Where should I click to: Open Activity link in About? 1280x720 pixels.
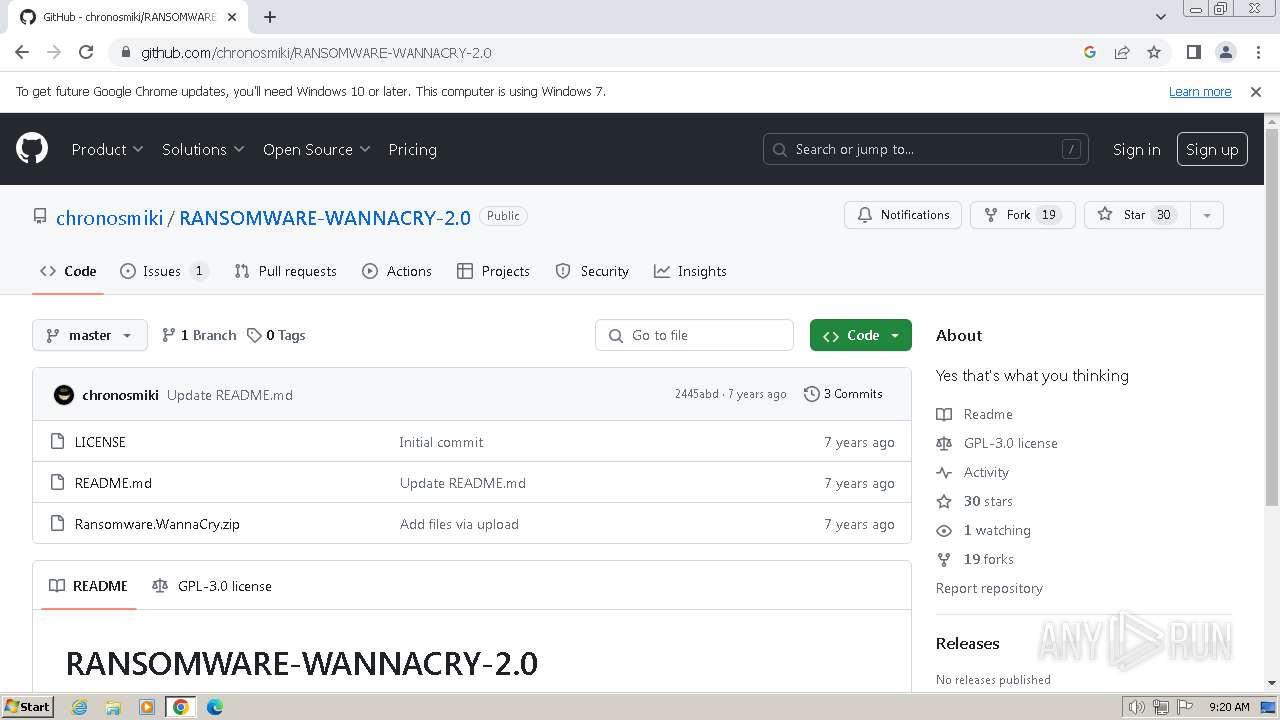[x=986, y=472]
